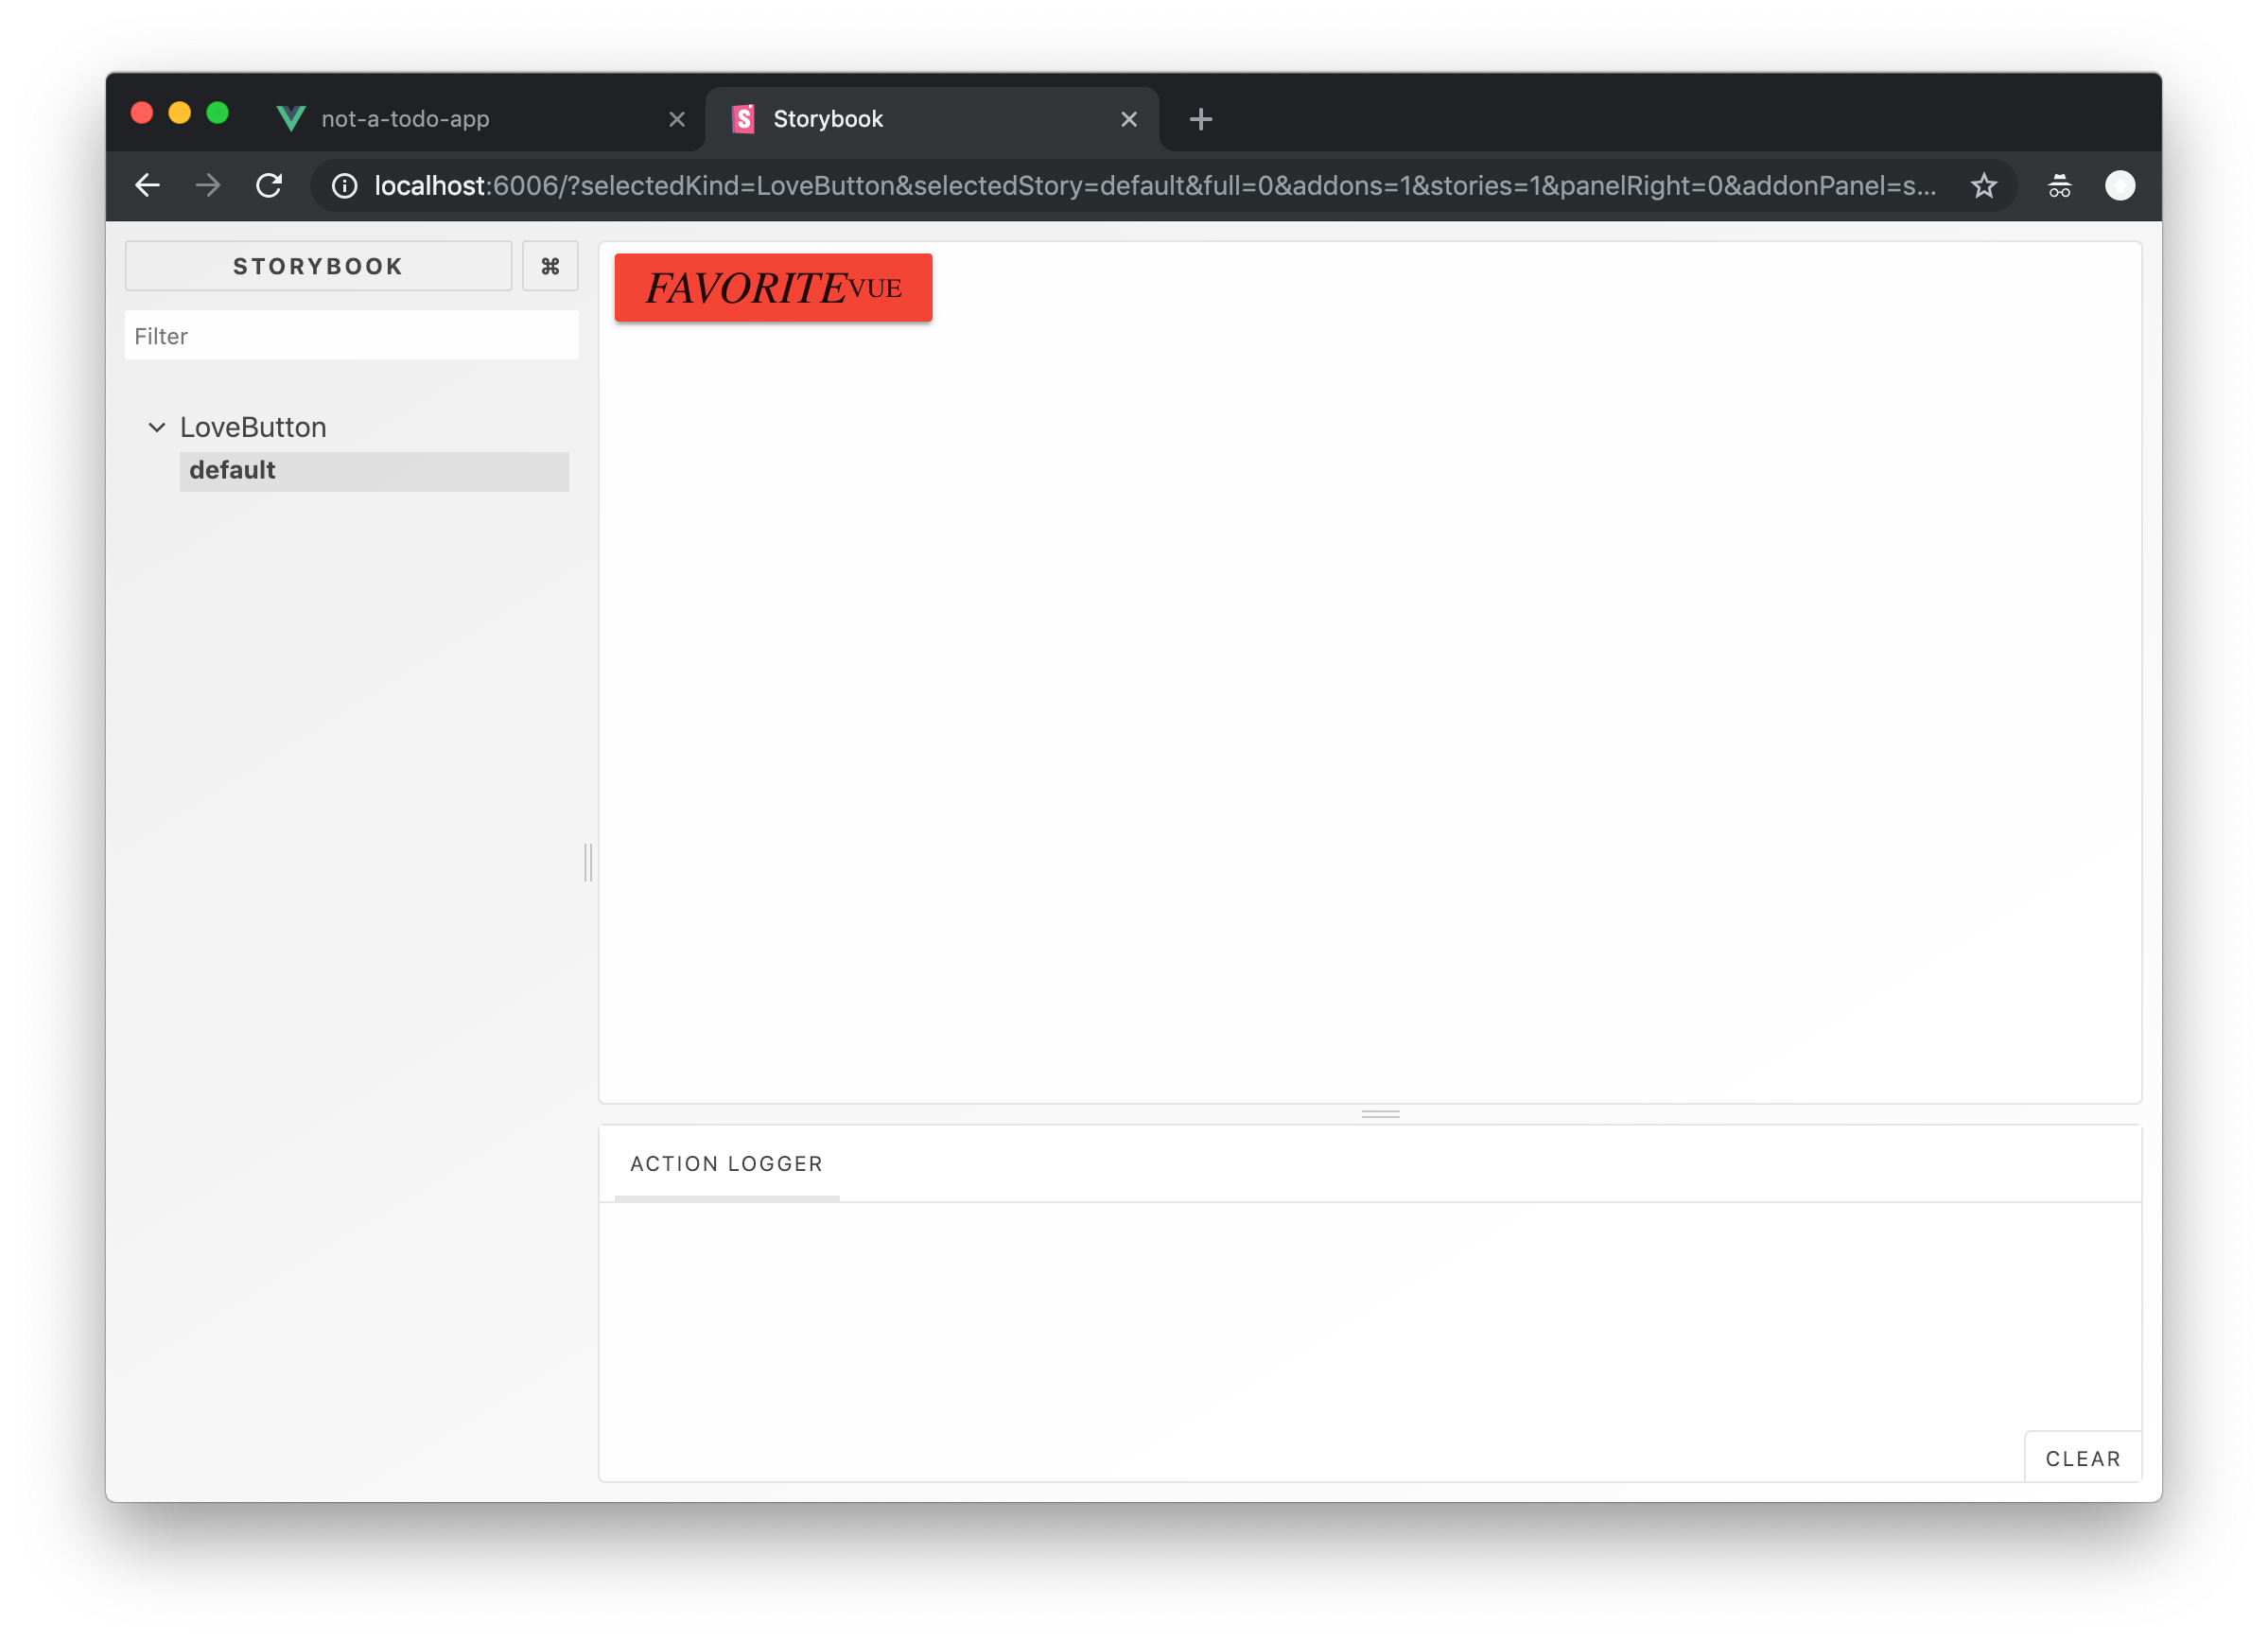
Task: Reload the Storybook page
Action: point(269,185)
